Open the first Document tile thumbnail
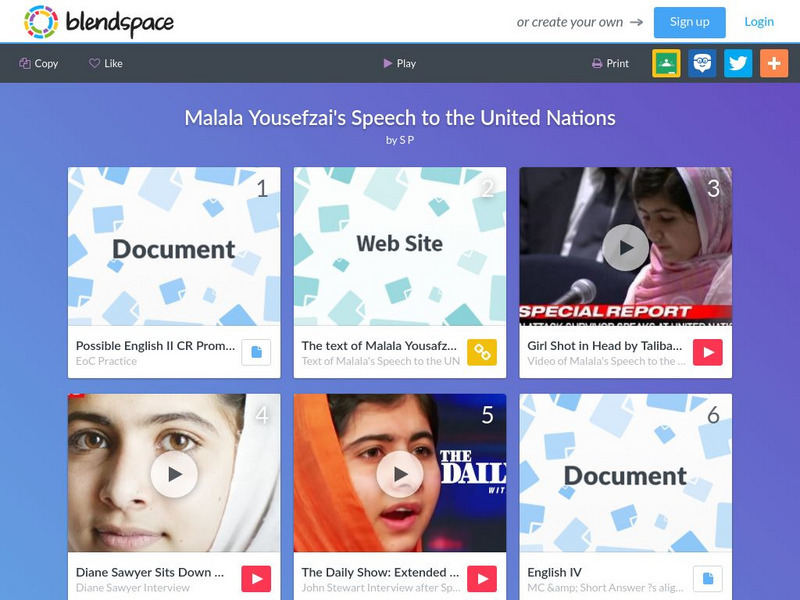The width and height of the screenshot is (800, 600). (x=174, y=246)
